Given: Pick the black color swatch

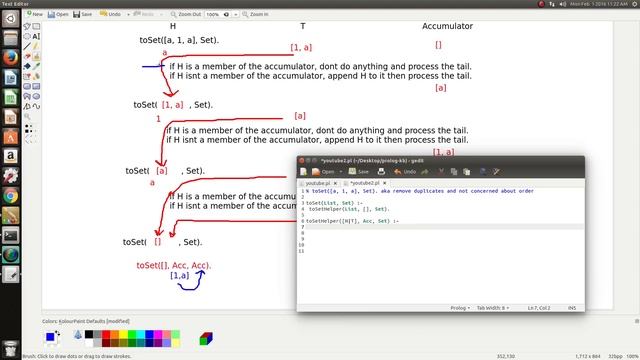Looking at the screenshot, I should point(89,335).
